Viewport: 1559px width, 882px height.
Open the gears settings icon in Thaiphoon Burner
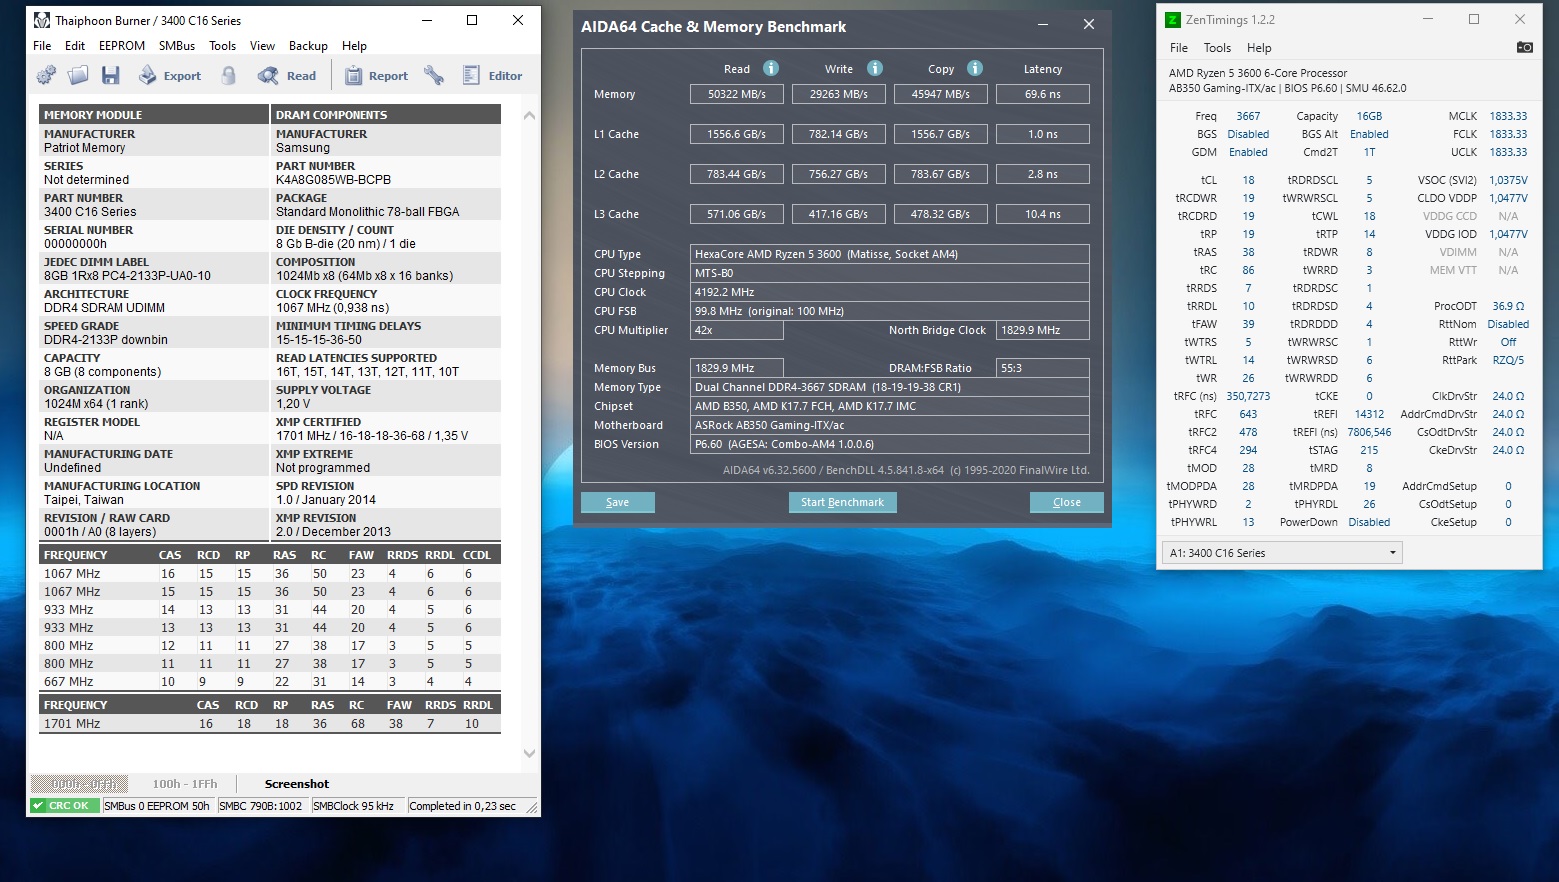click(x=46, y=75)
